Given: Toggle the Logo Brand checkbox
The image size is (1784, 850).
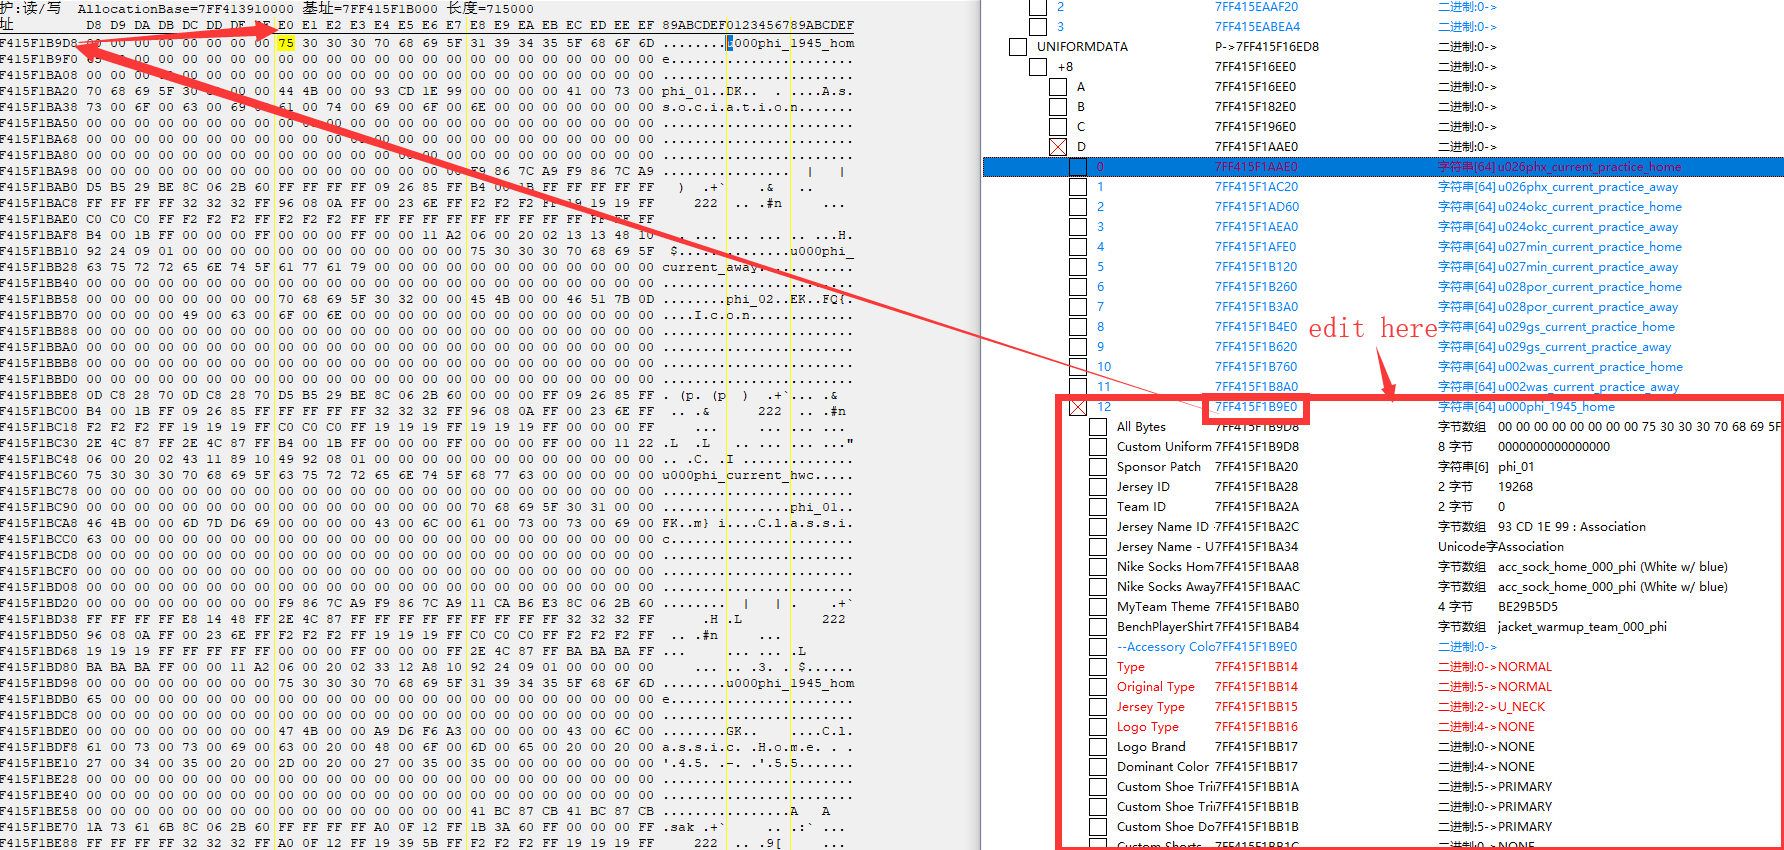Looking at the screenshot, I should [x=1098, y=747].
